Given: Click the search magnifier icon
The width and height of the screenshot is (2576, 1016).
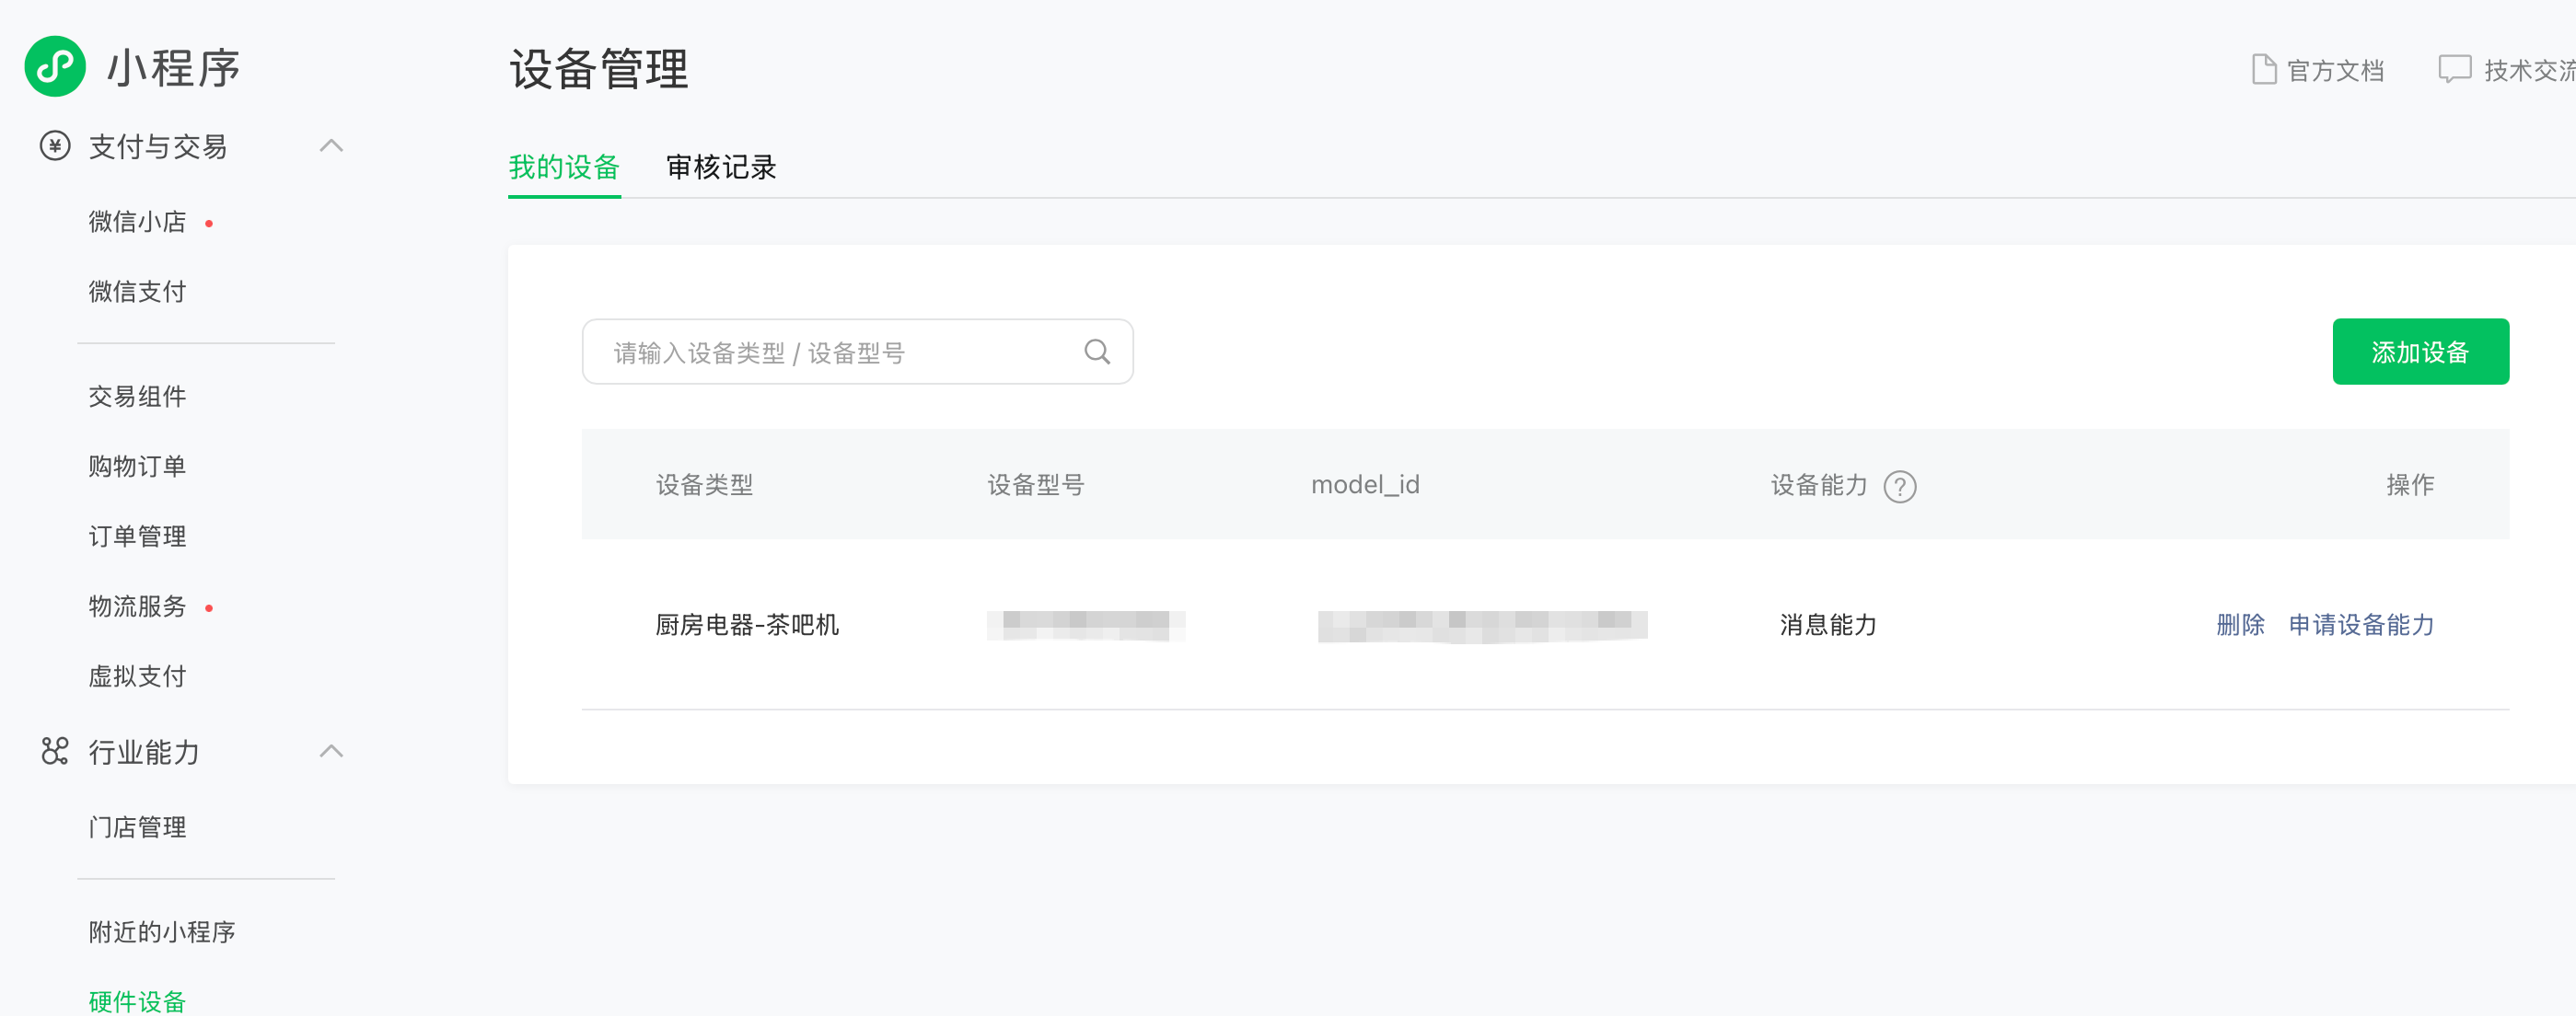Looking at the screenshot, I should pos(1096,352).
